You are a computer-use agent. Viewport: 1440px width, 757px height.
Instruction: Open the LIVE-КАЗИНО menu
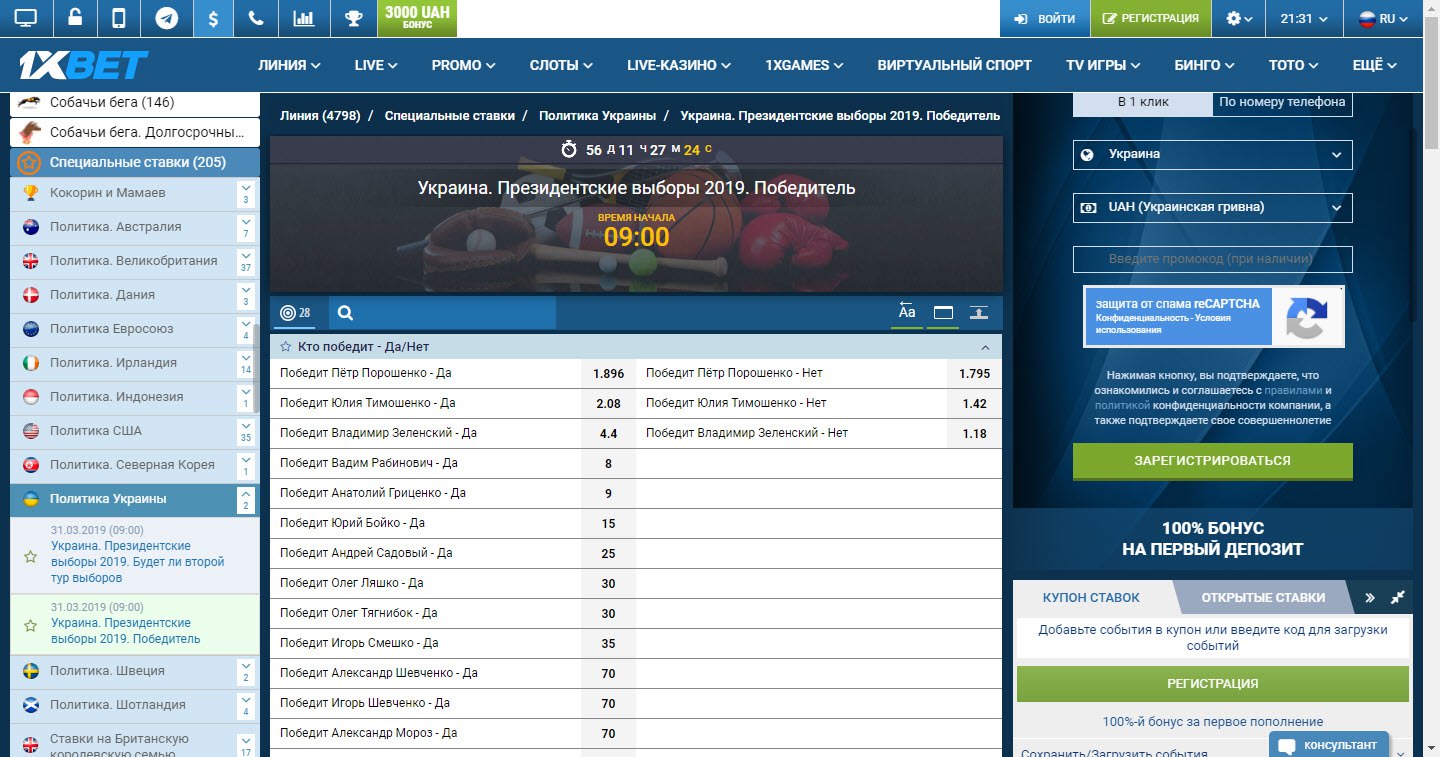[679, 65]
